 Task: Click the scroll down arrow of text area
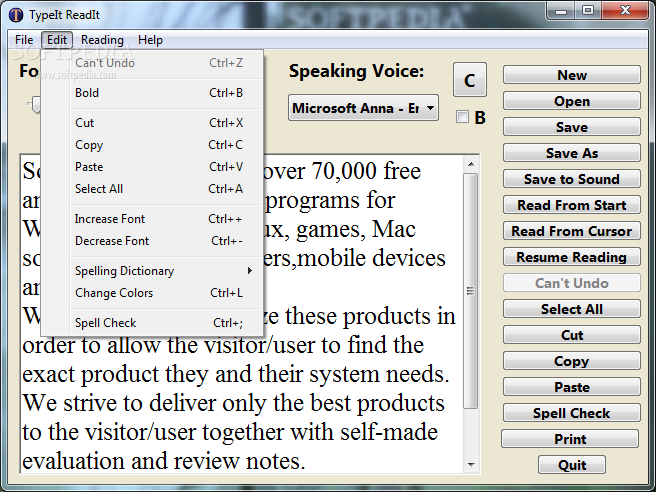point(471,464)
